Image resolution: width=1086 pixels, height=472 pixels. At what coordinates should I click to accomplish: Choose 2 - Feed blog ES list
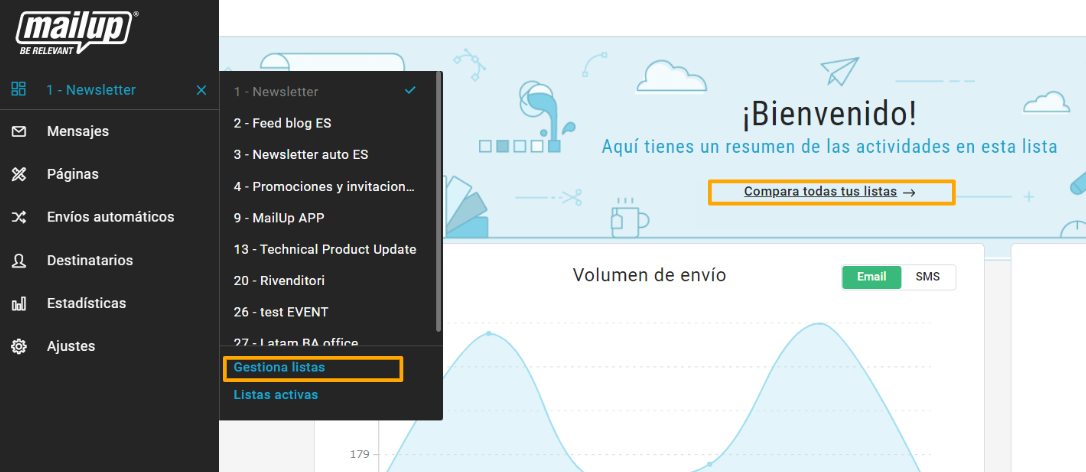(x=282, y=123)
